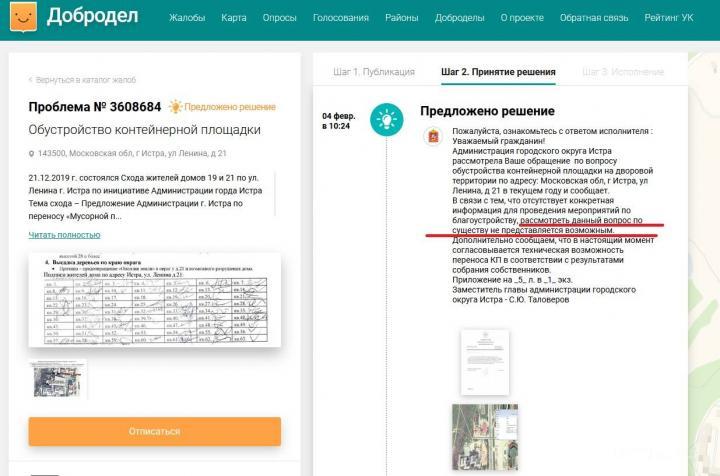Open Голосования menu item

coord(341,18)
